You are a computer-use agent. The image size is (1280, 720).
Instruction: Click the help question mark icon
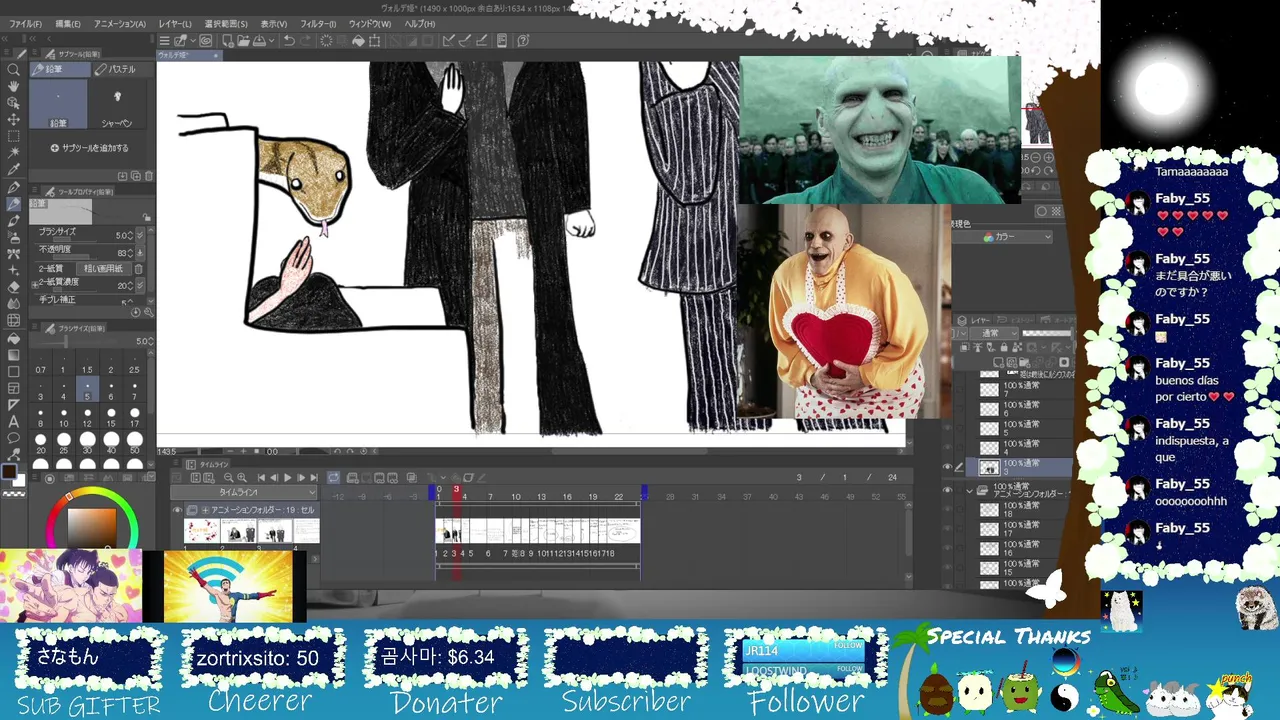coord(523,41)
